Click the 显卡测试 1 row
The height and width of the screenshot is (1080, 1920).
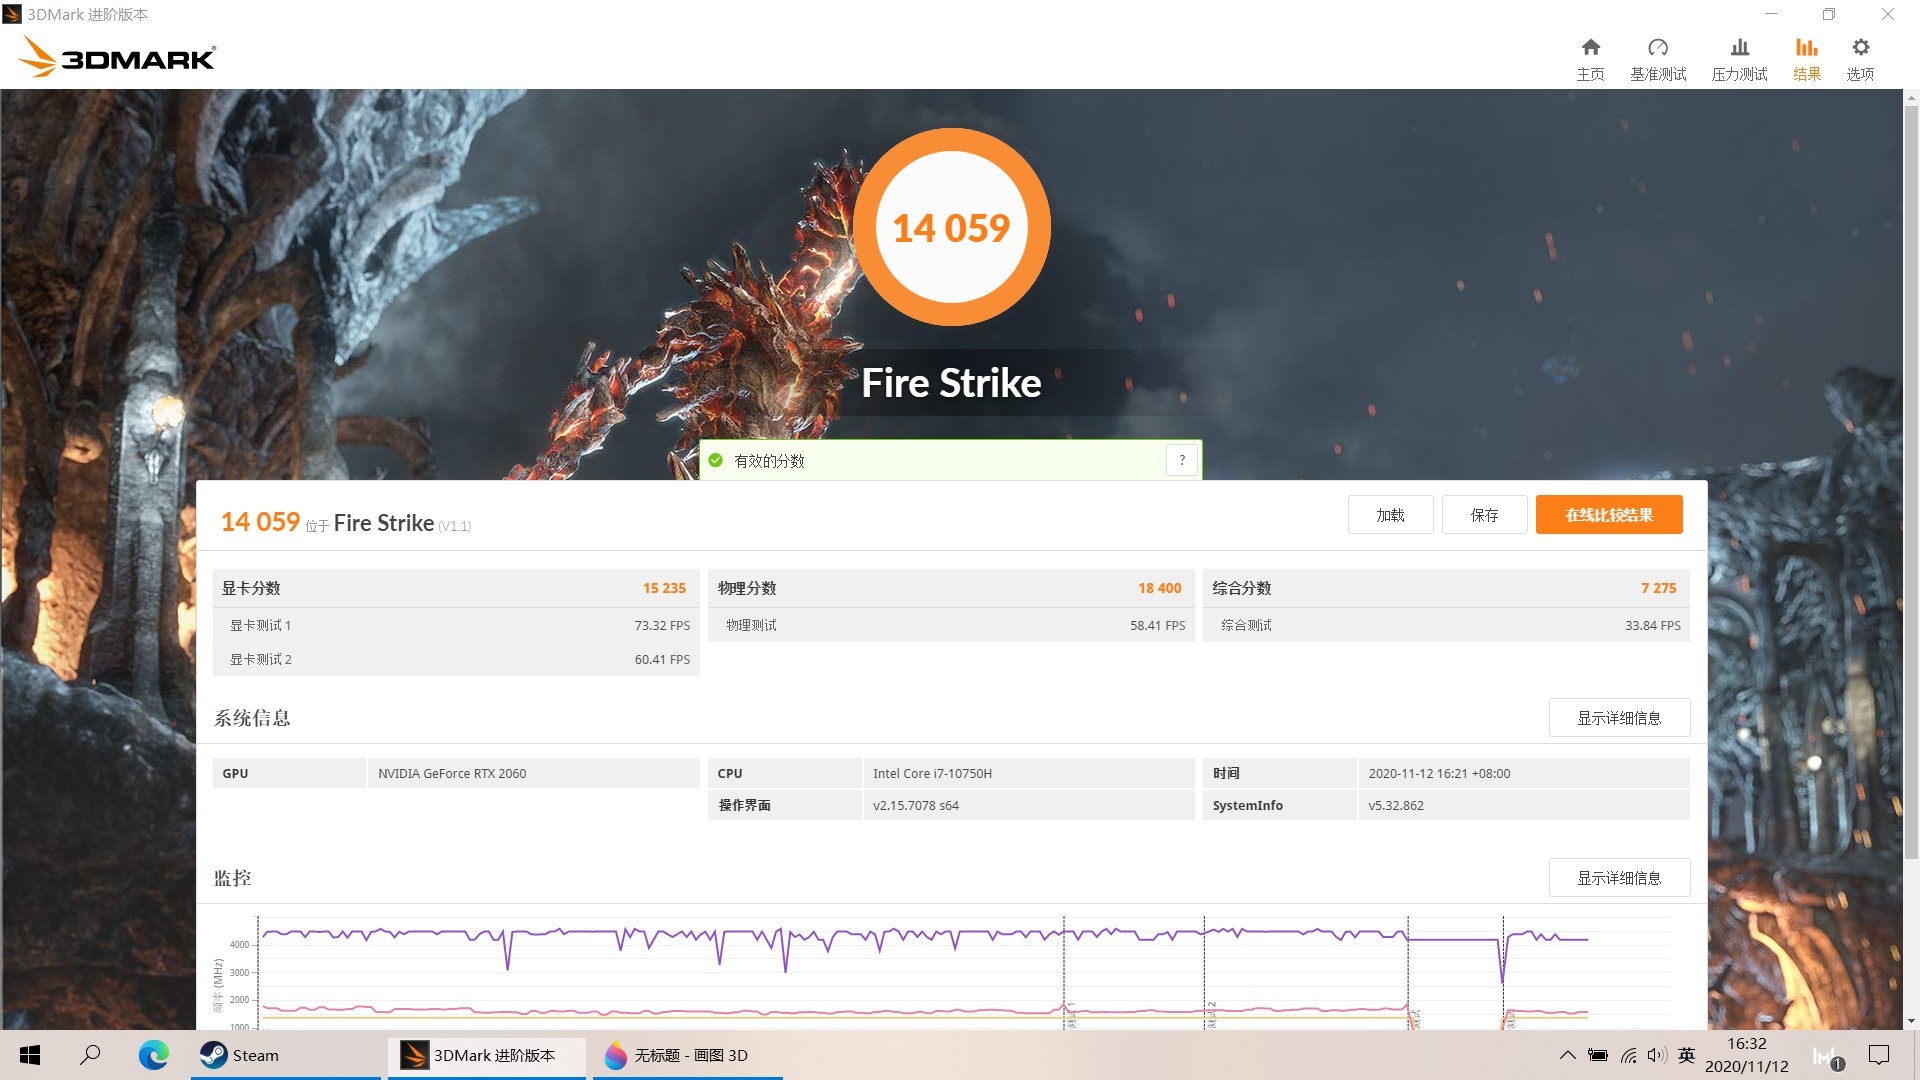pos(456,625)
